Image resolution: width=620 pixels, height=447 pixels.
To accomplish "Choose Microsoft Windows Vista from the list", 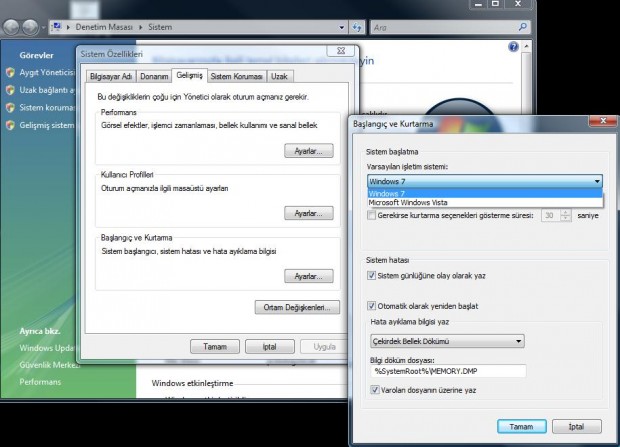I will 484,203.
